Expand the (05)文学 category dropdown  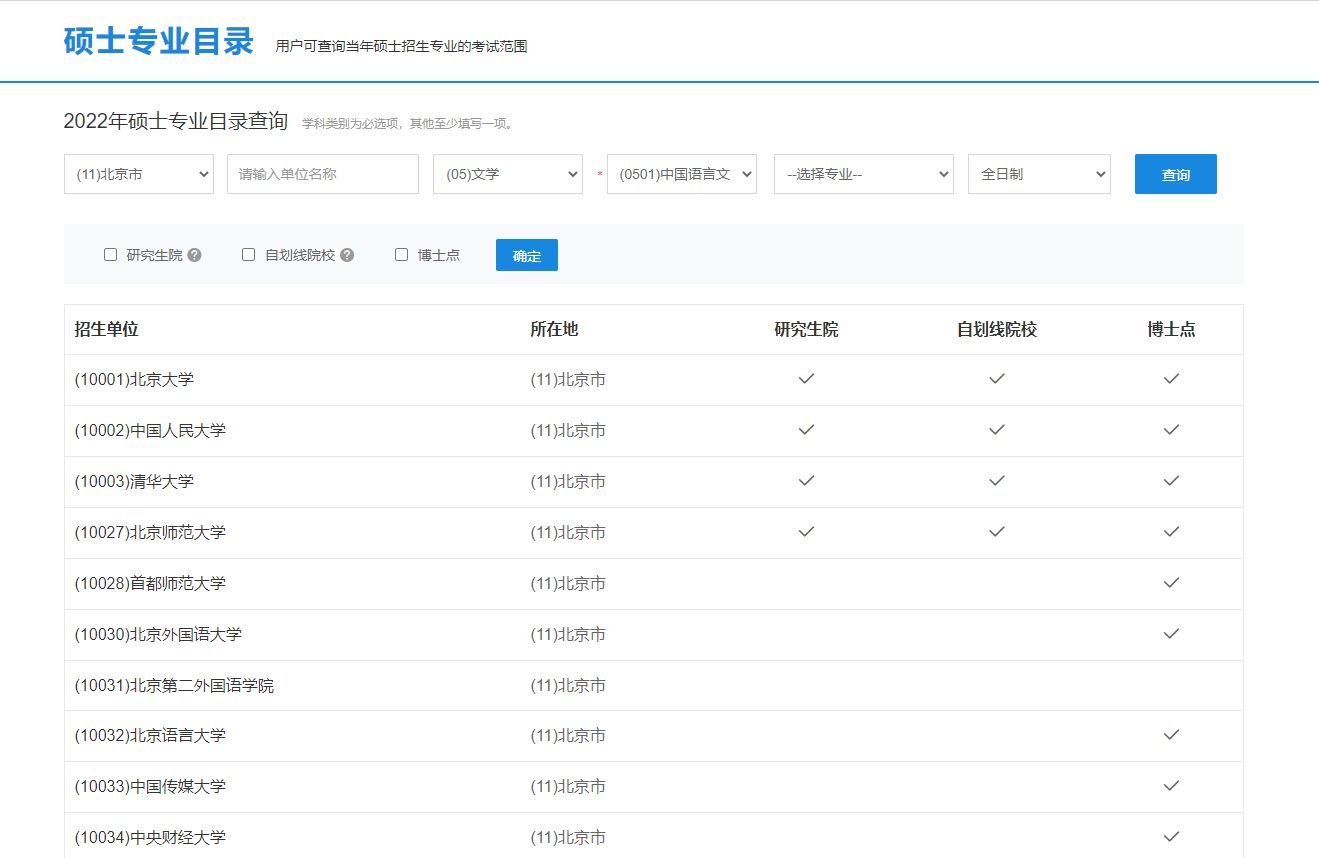(x=508, y=174)
